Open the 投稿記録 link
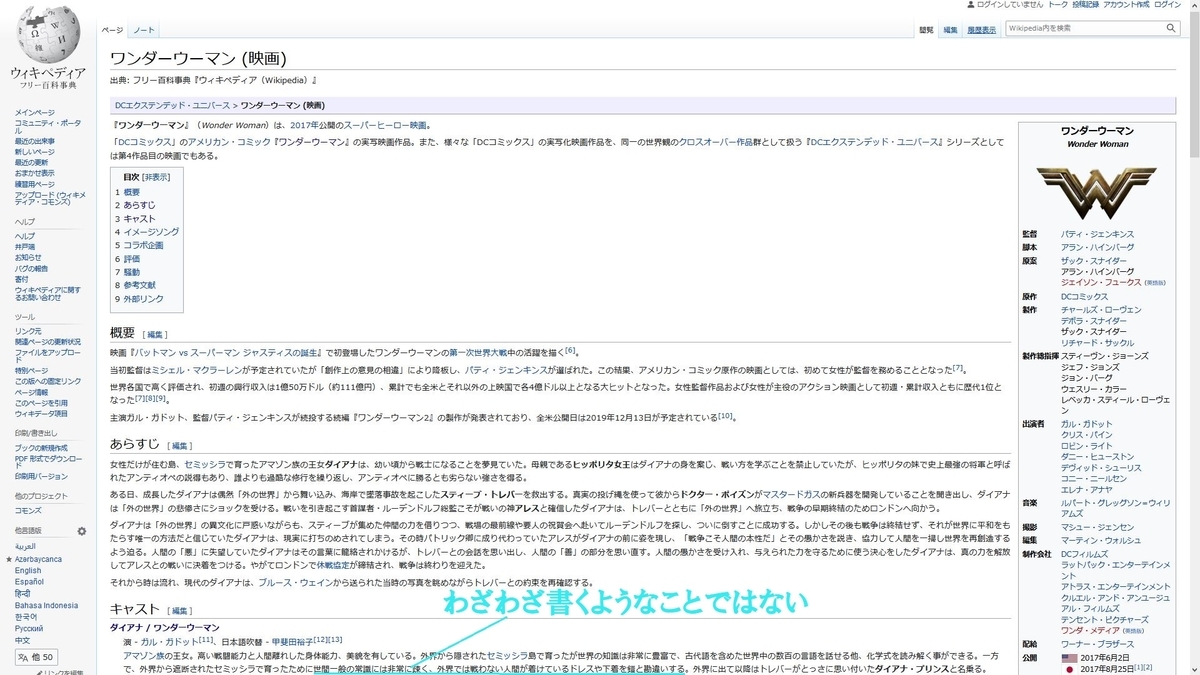The image size is (1200, 675). (1085, 5)
